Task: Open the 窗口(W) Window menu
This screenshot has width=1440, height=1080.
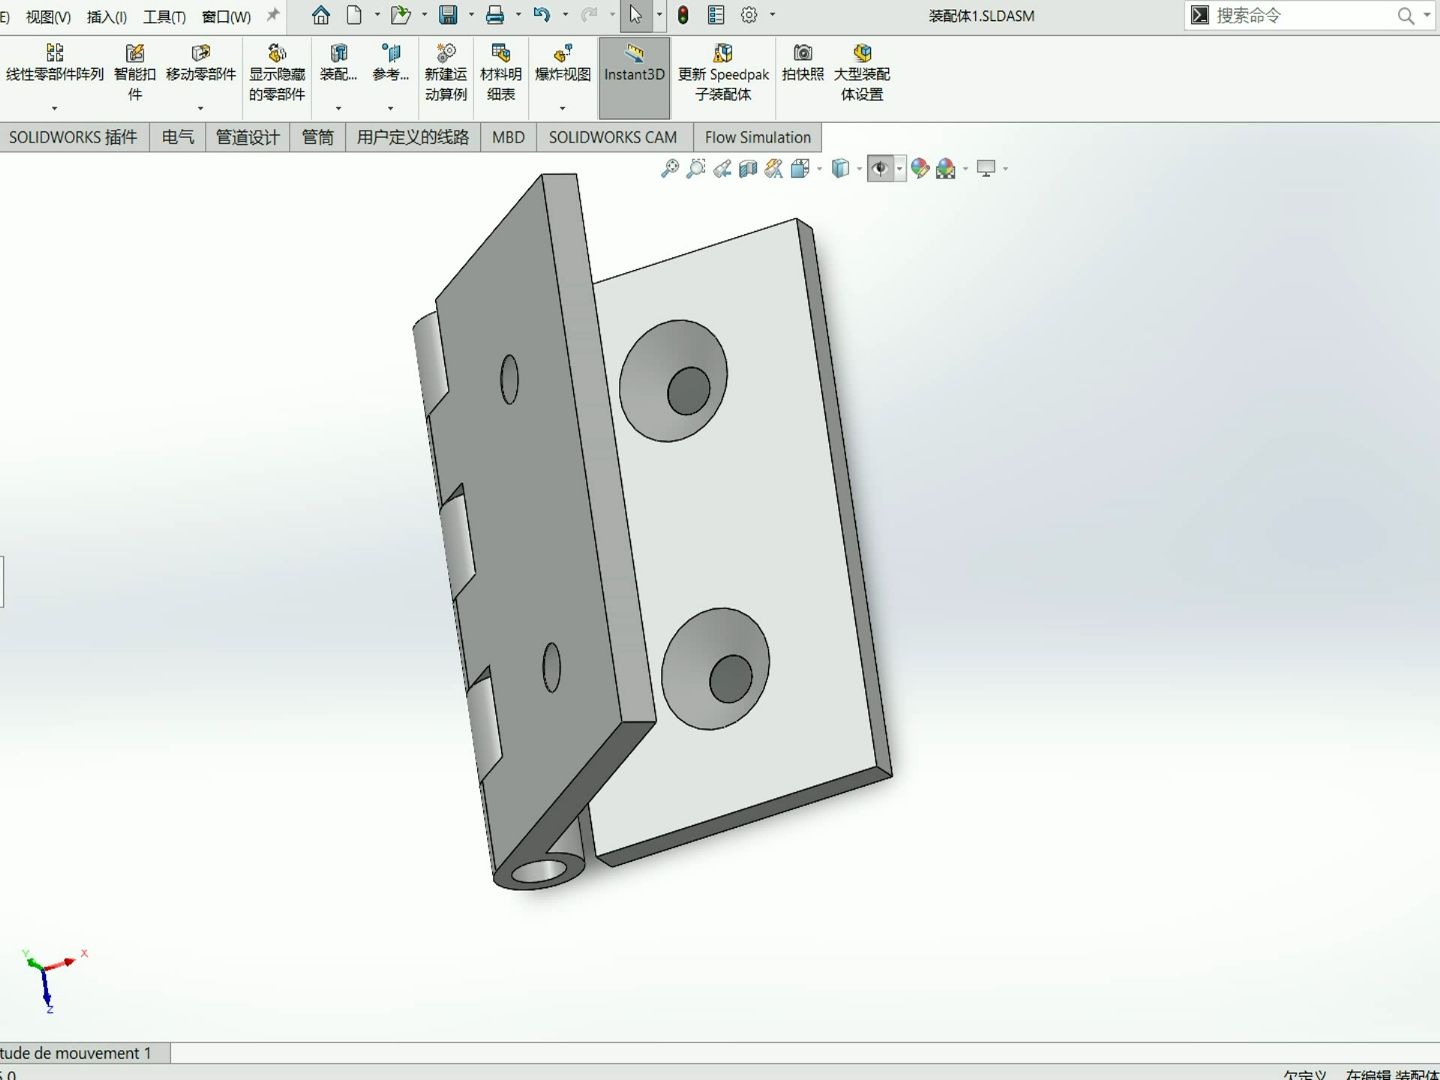Action: 226,16
